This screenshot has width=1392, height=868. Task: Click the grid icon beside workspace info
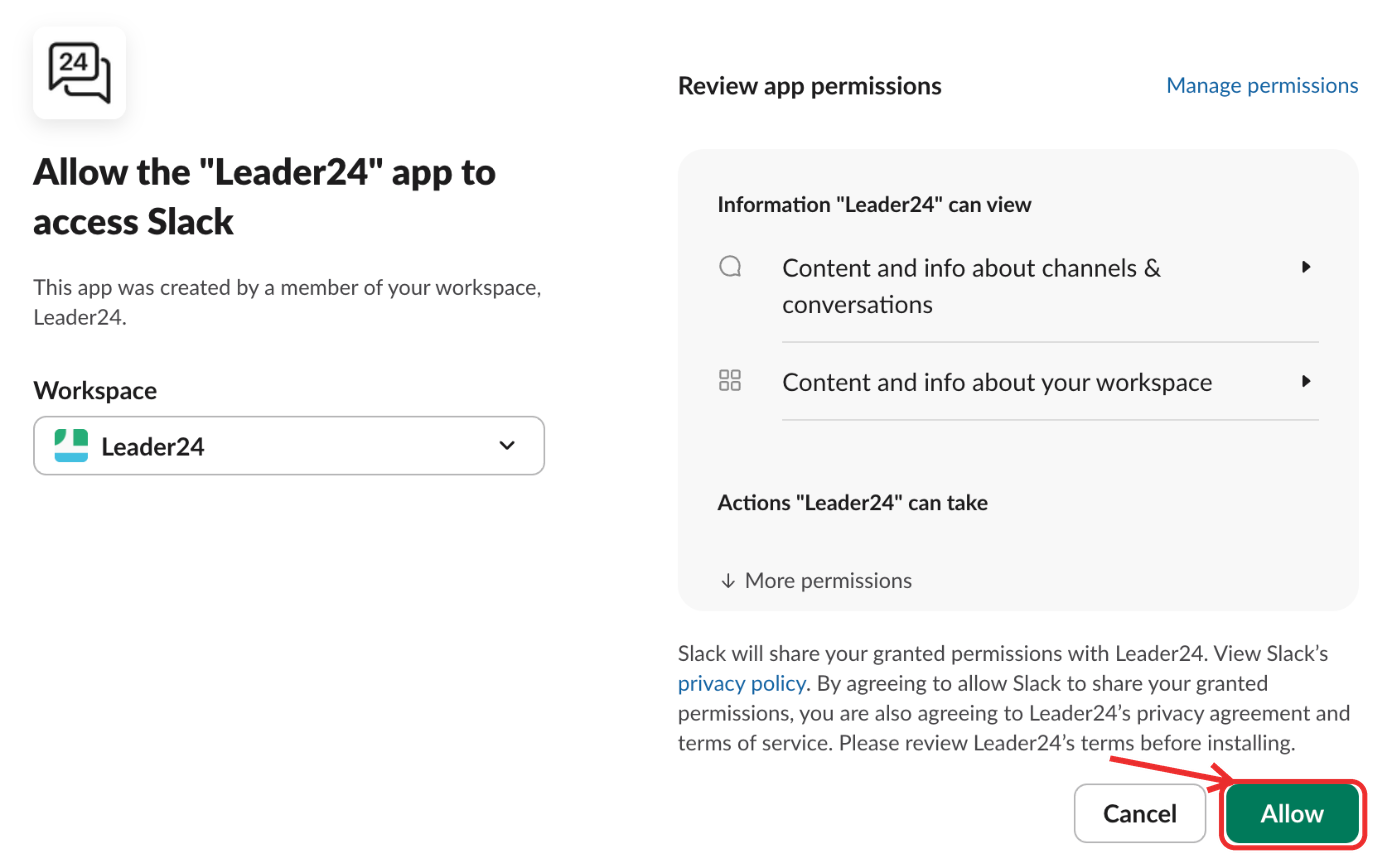coord(730,380)
